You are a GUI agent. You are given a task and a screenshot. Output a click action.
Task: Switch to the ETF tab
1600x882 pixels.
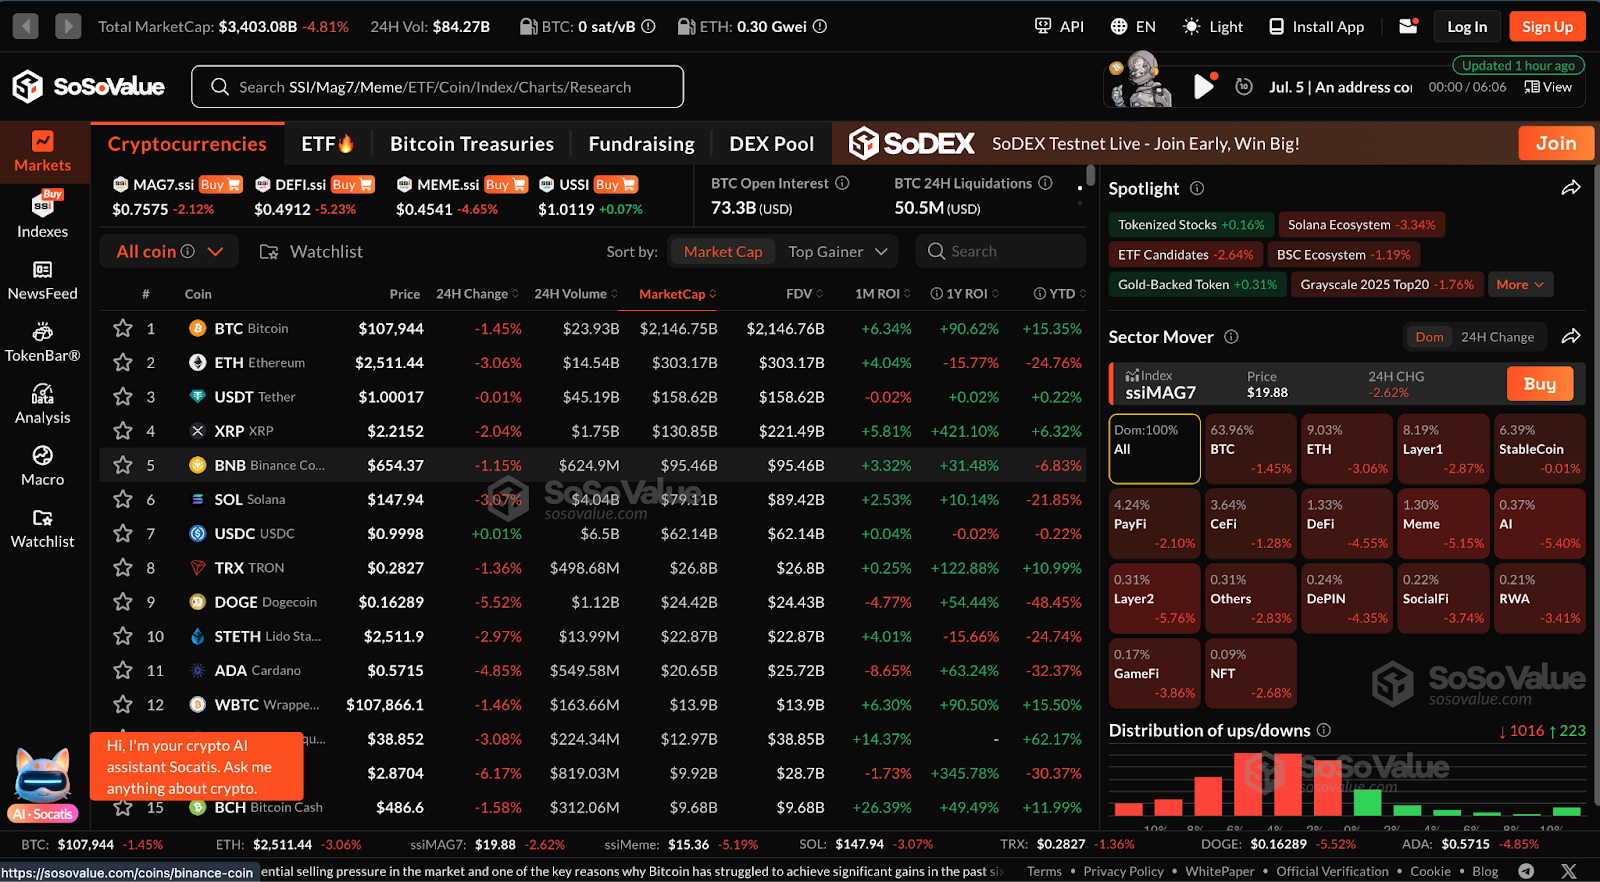[328, 144]
